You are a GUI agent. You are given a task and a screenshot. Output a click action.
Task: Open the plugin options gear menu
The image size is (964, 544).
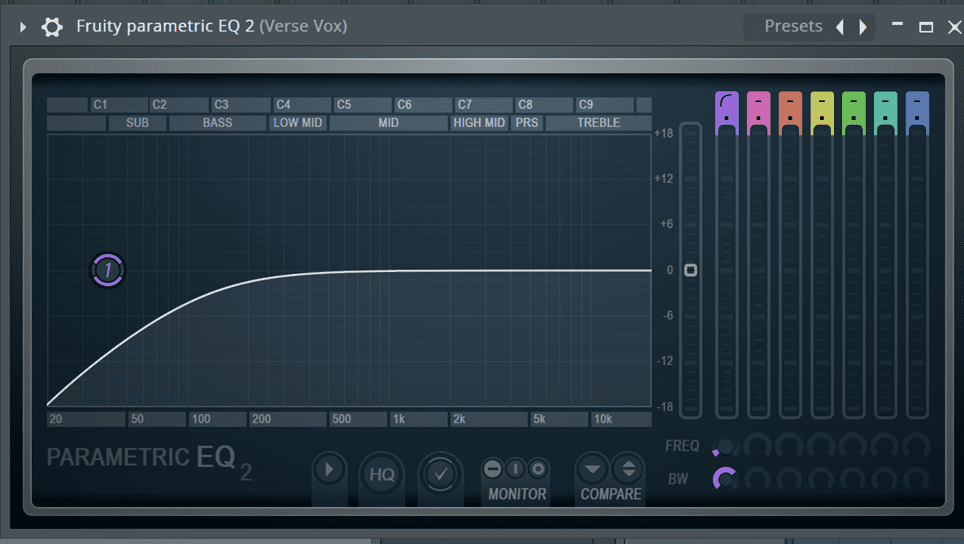[52, 26]
